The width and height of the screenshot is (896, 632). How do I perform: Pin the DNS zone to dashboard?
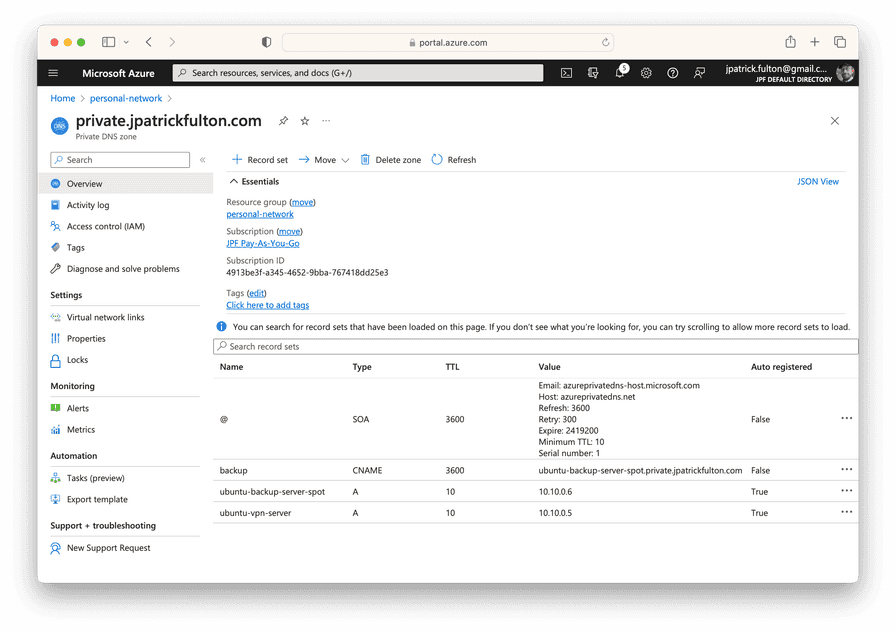click(x=283, y=121)
